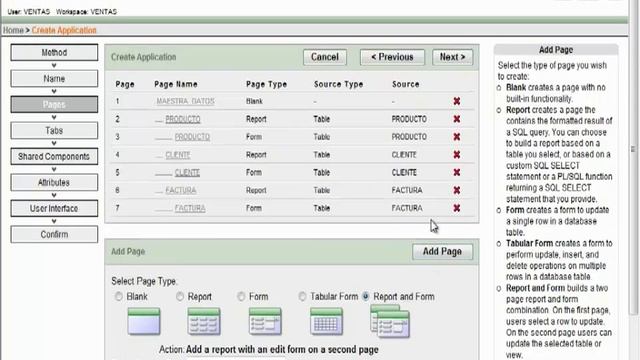The image size is (640, 360).
Task: Click the 'Select Page Type:' label
Action: [144, 281]
